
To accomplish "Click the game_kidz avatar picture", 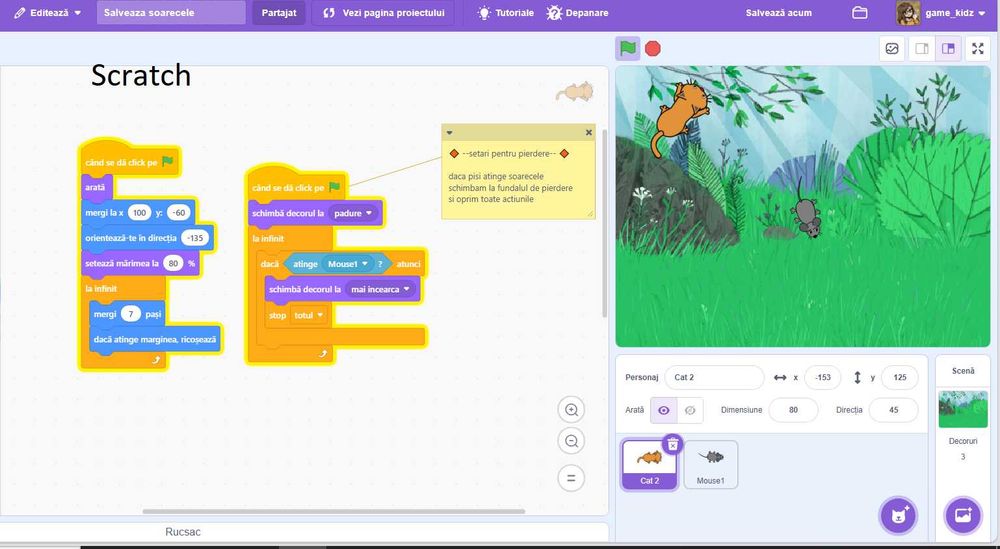I will pos(908,13).
